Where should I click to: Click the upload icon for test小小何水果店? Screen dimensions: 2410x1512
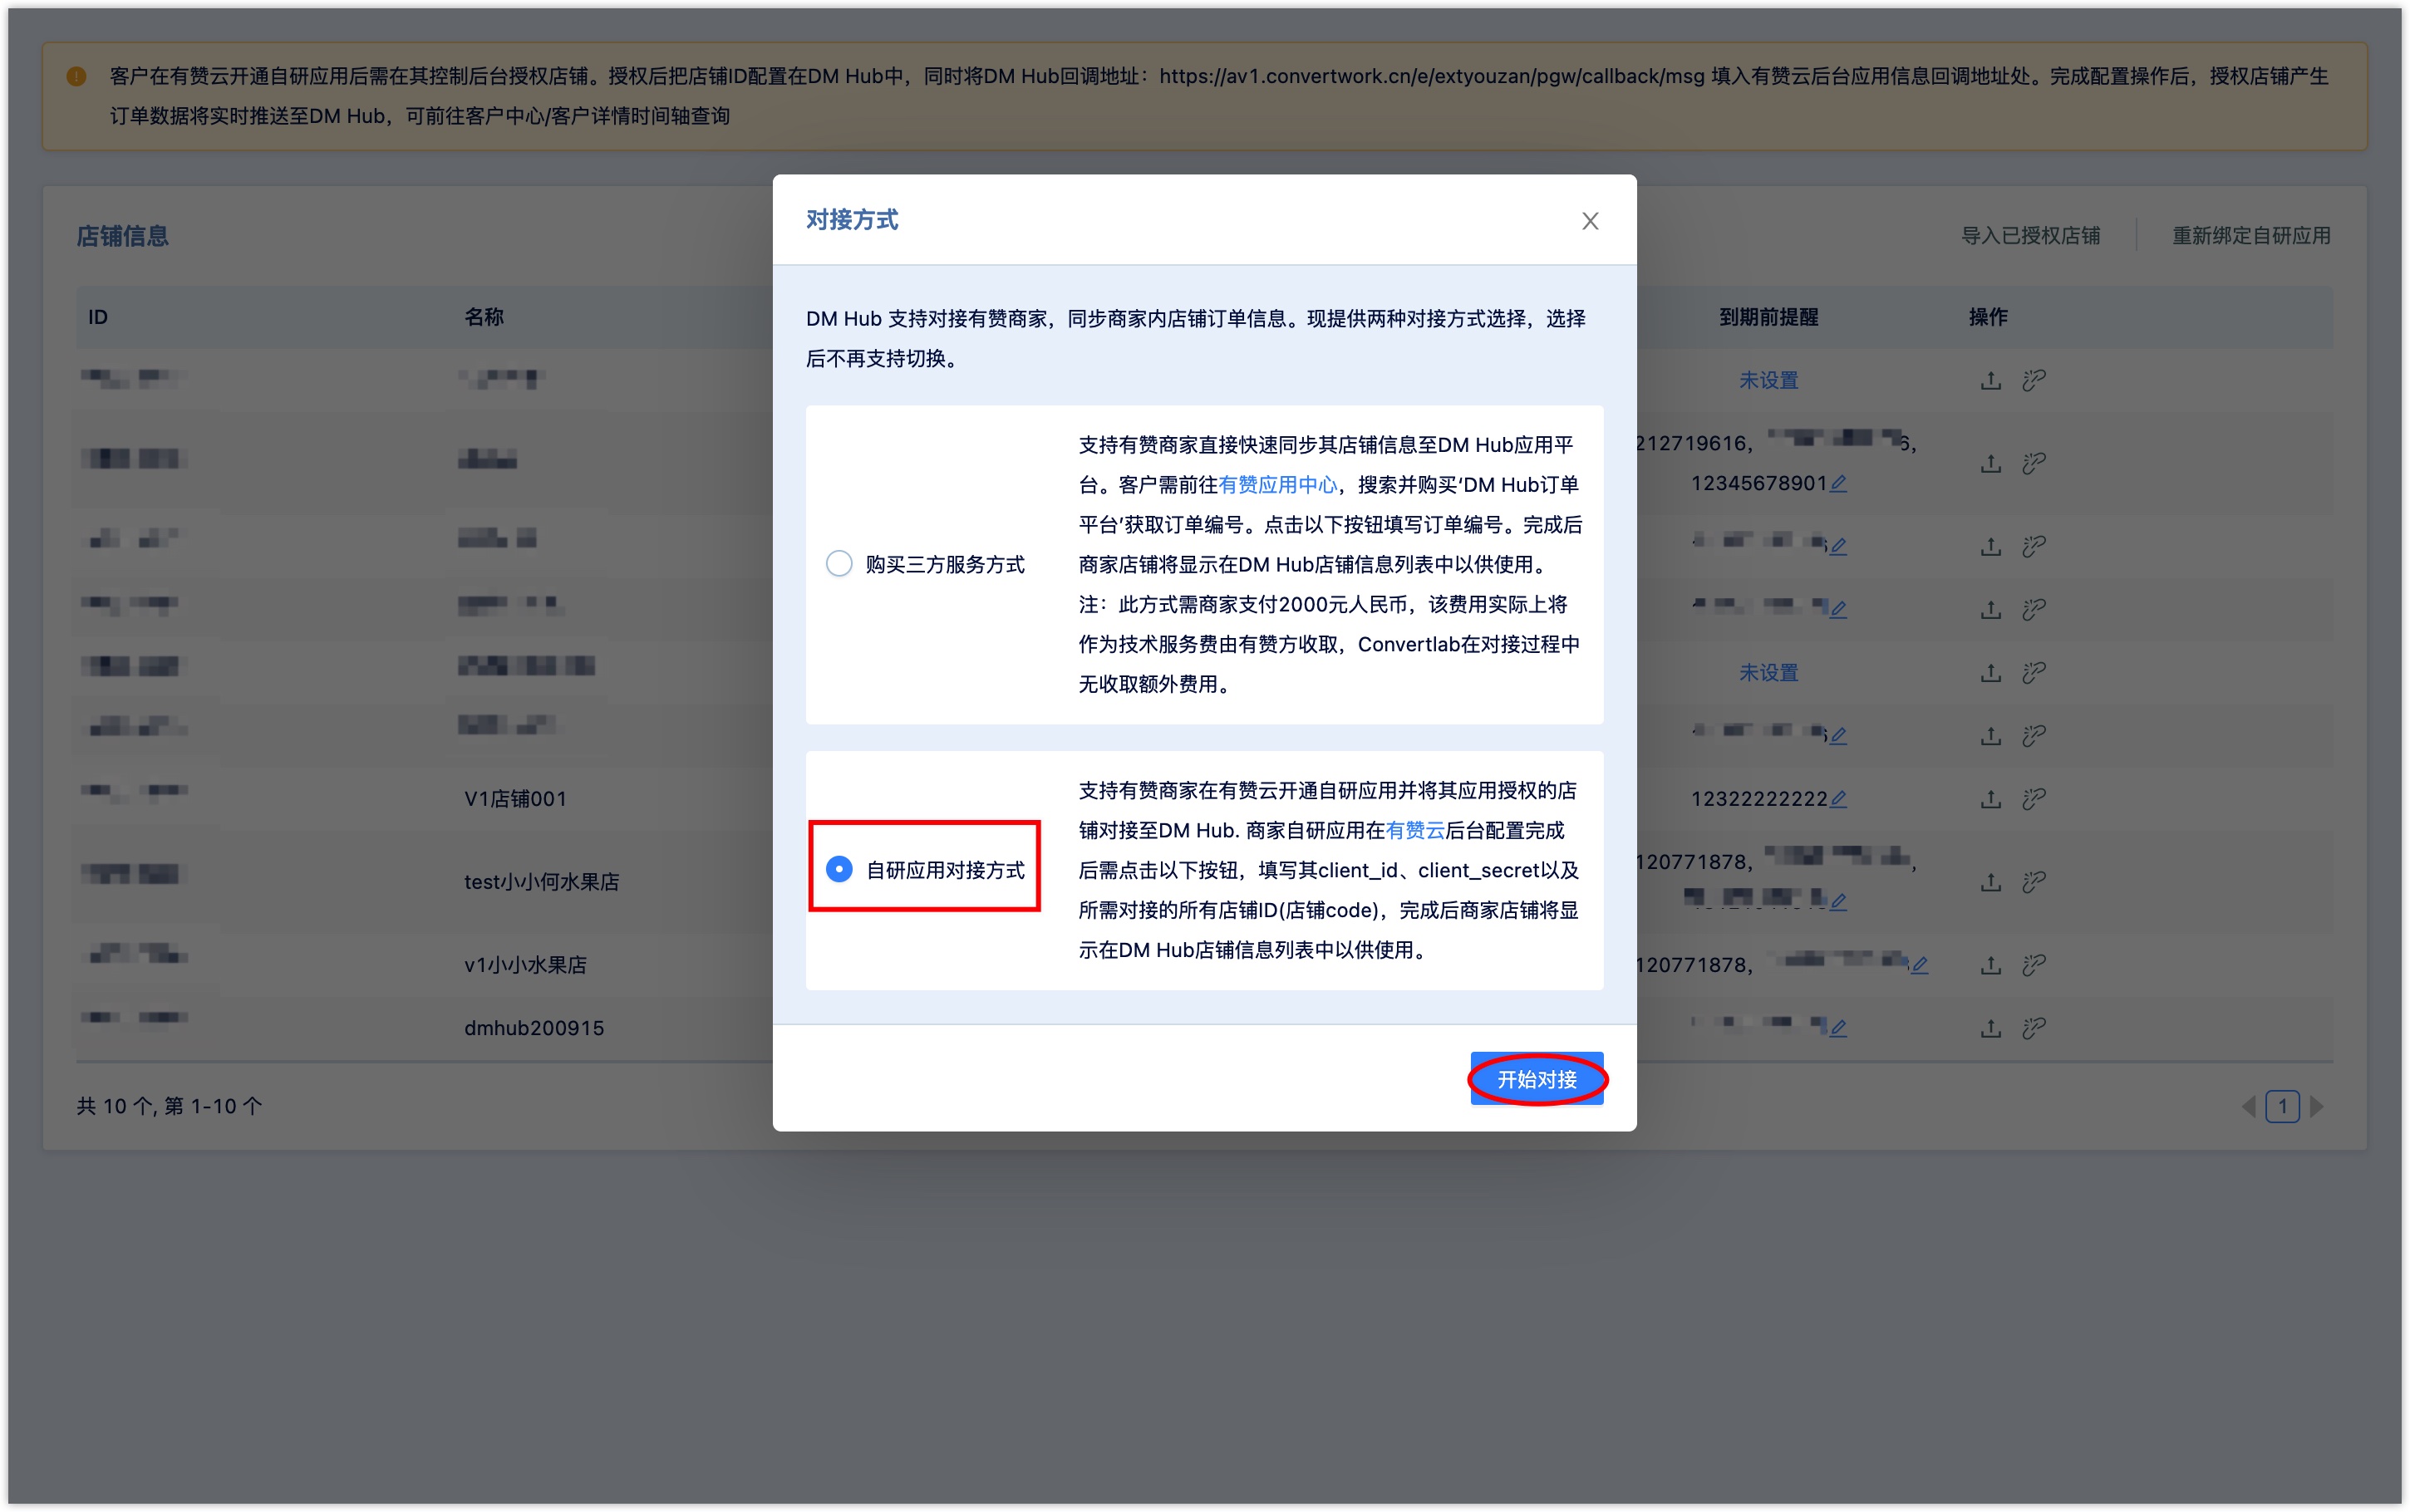click(x=1990, y=882)
